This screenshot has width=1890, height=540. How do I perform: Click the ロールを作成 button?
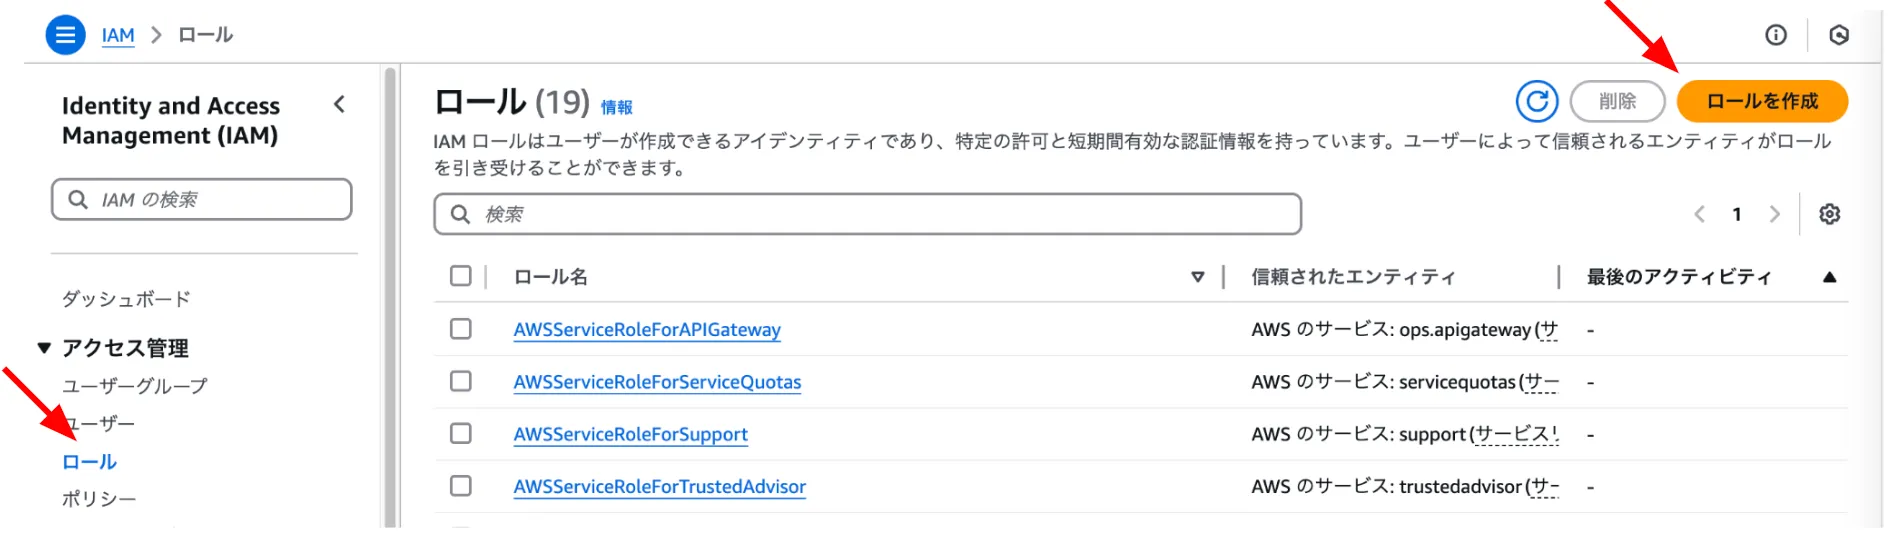click(1762, 101)
